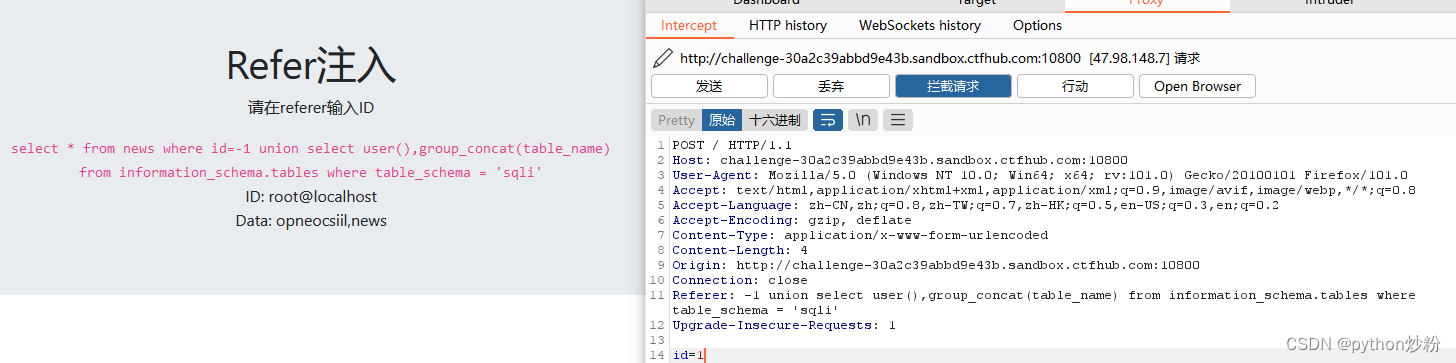The width and height of the screenshot is (1456, 363).
Task: Toggle the 拦截请求 intercept button
Action: click(953, 86)
